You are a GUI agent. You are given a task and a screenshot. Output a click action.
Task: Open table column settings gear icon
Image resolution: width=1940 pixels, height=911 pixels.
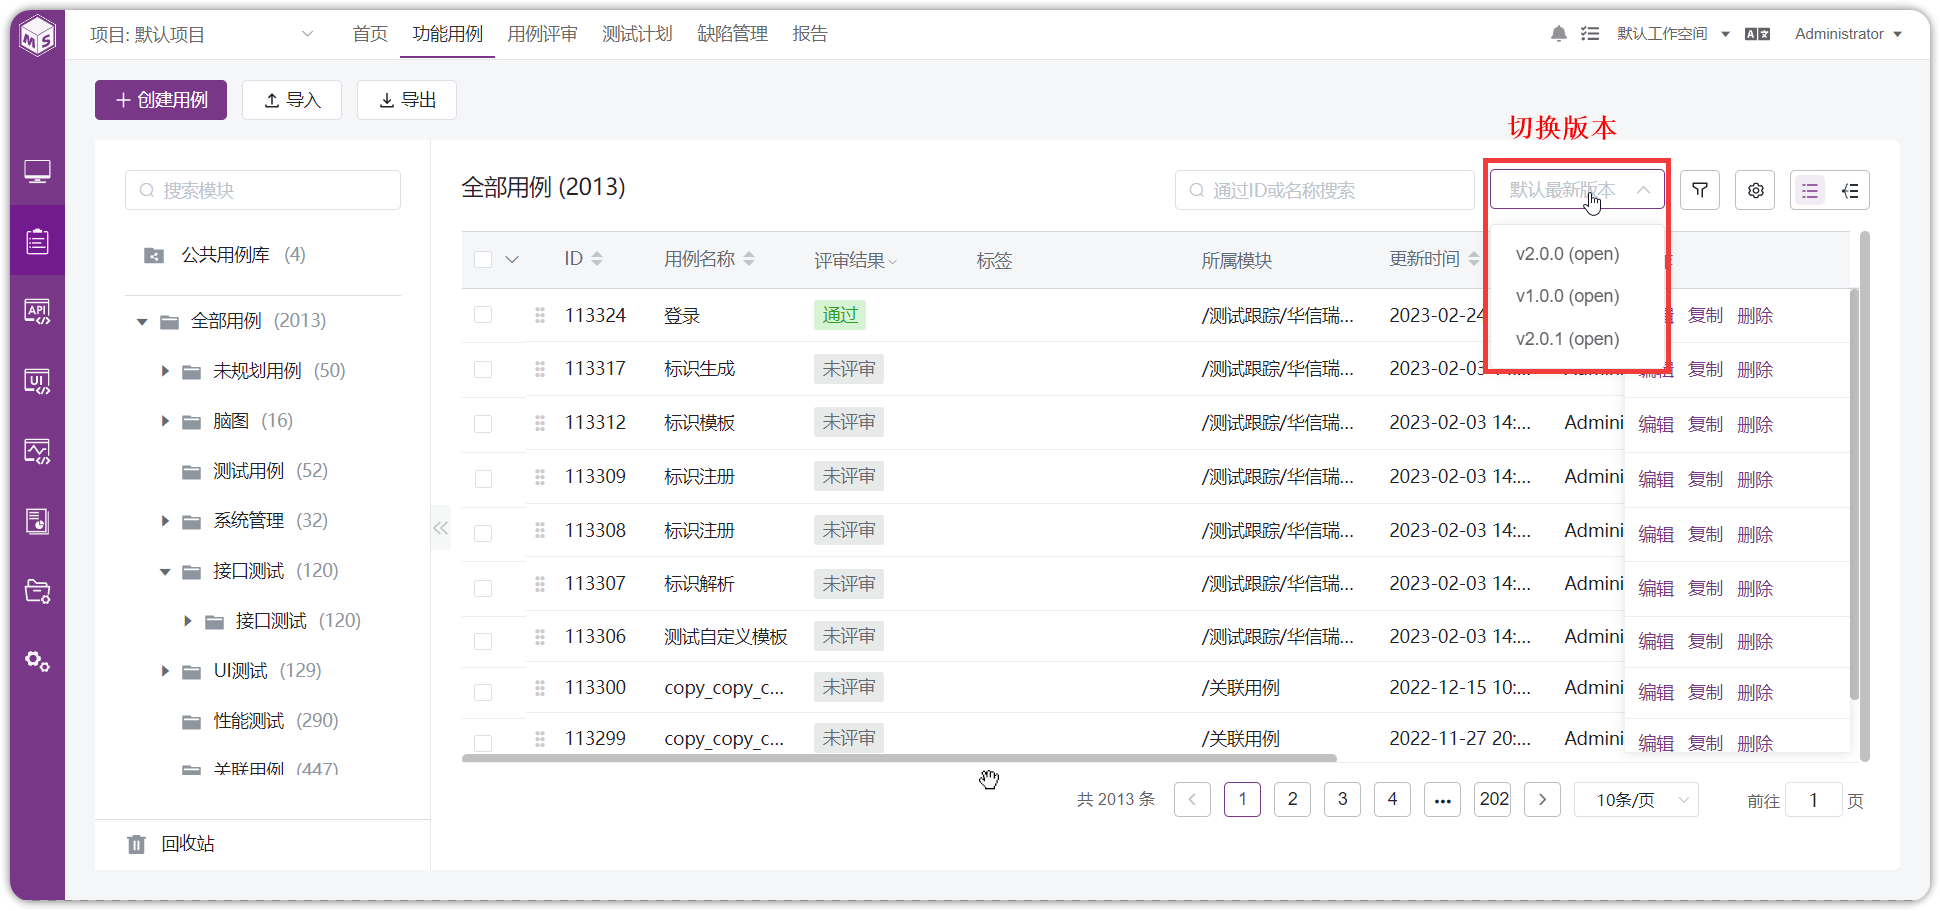pyautogui.click(x=1755, y=190)
